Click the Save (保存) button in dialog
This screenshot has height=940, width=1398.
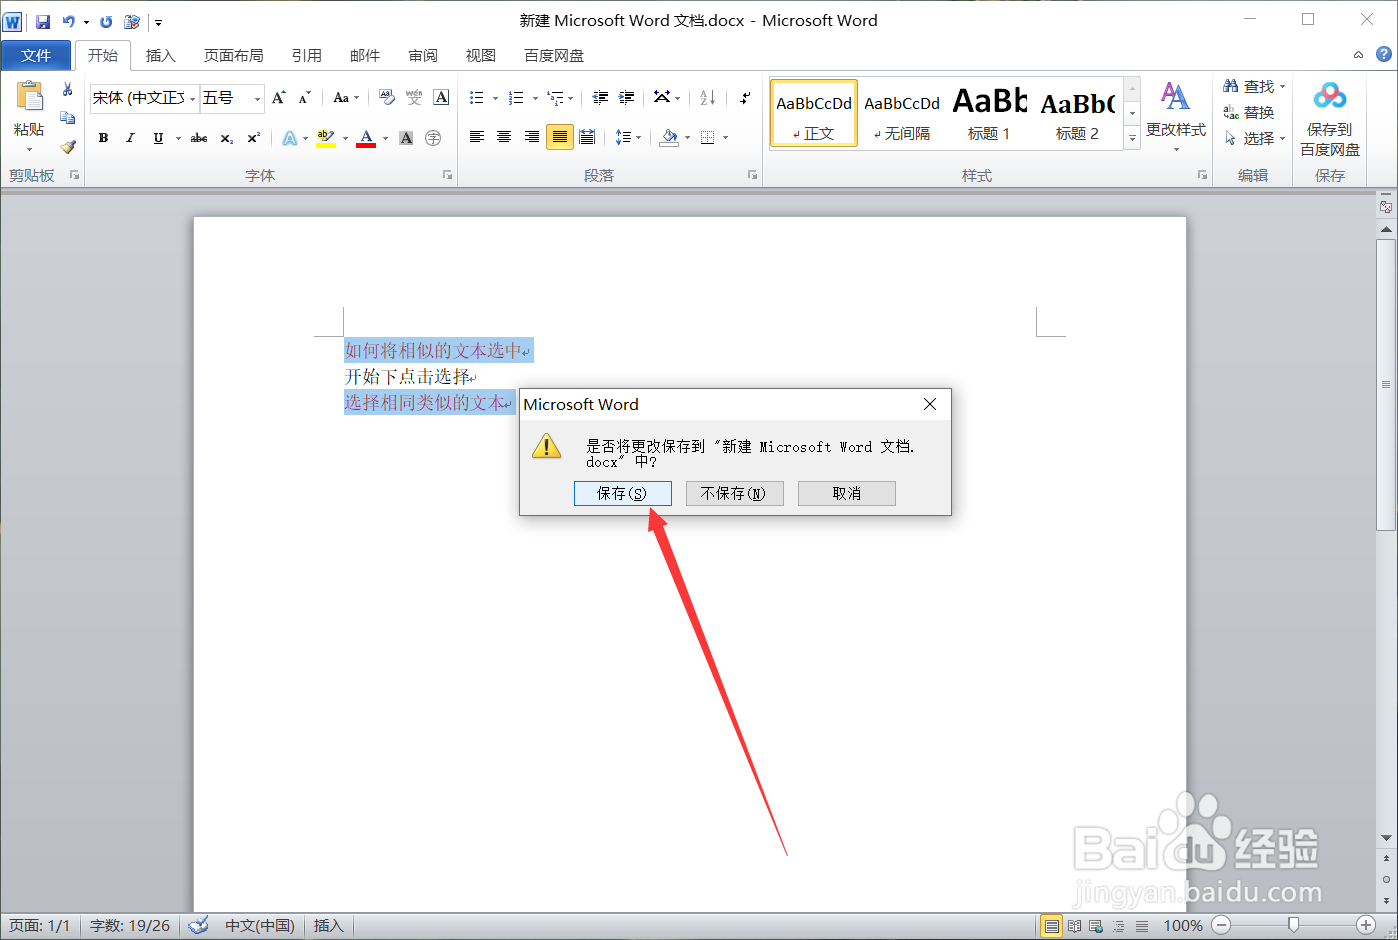pyautogui.click(x=622, y=493)
